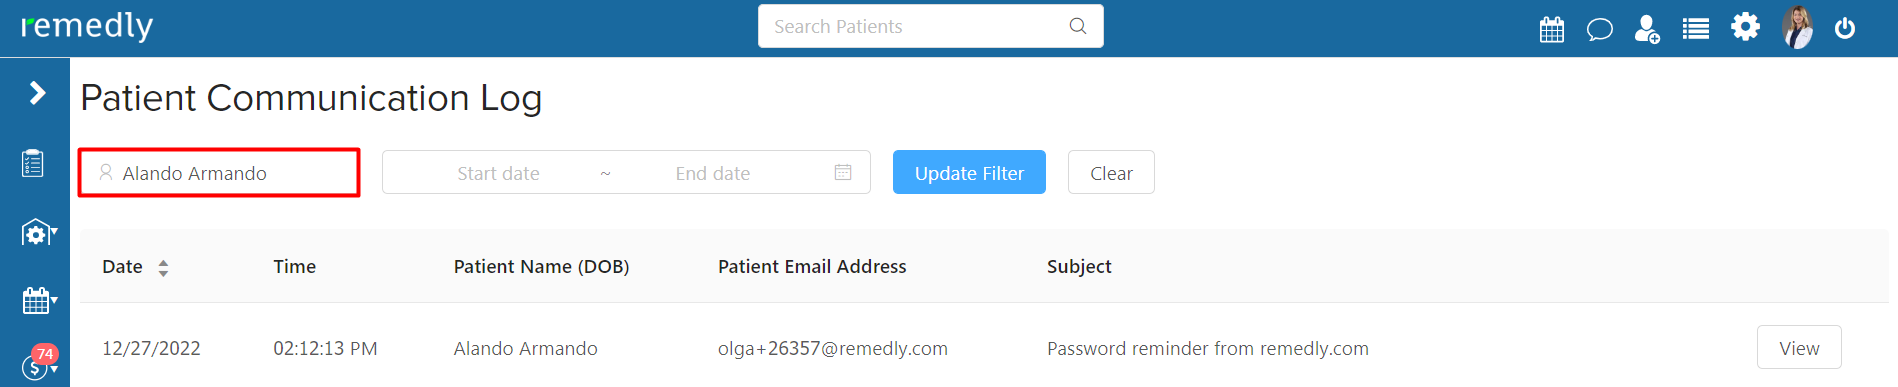
Task: Select the Start date field
Action: point(498,173)
